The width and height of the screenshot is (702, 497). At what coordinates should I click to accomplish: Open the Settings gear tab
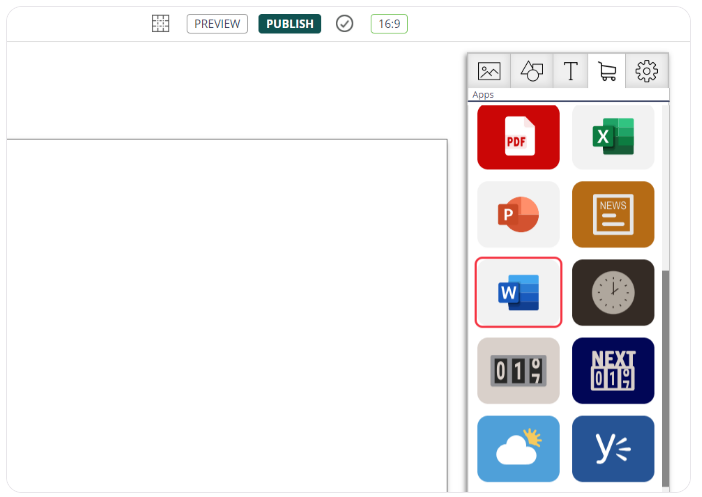pyautogui.click(x=646, y=71)
